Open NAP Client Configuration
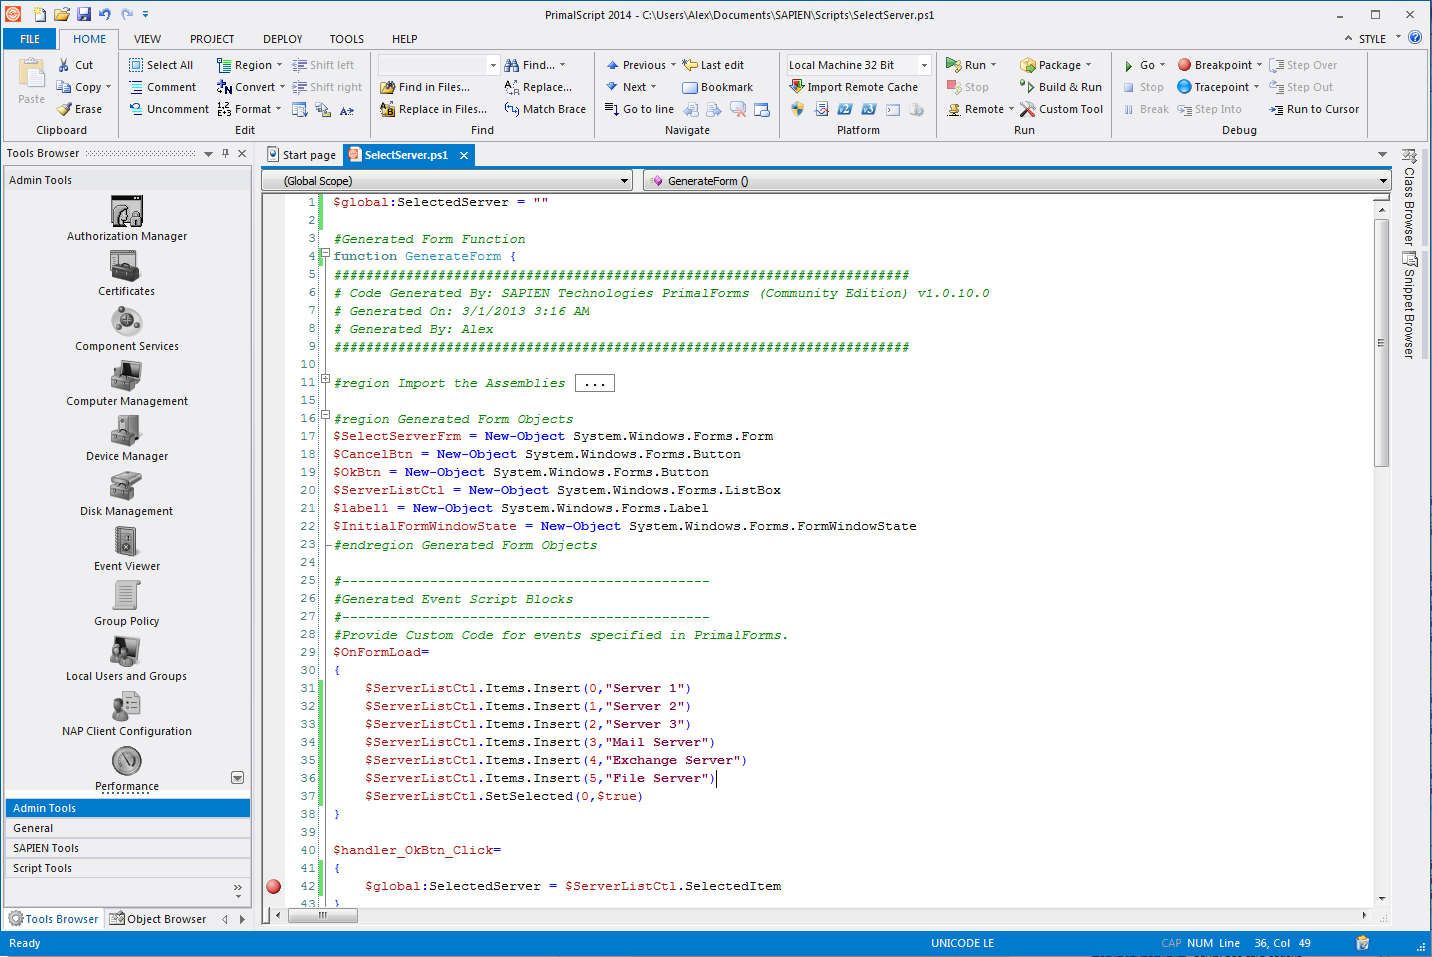Screen dimensions: 1432x957 127,713
